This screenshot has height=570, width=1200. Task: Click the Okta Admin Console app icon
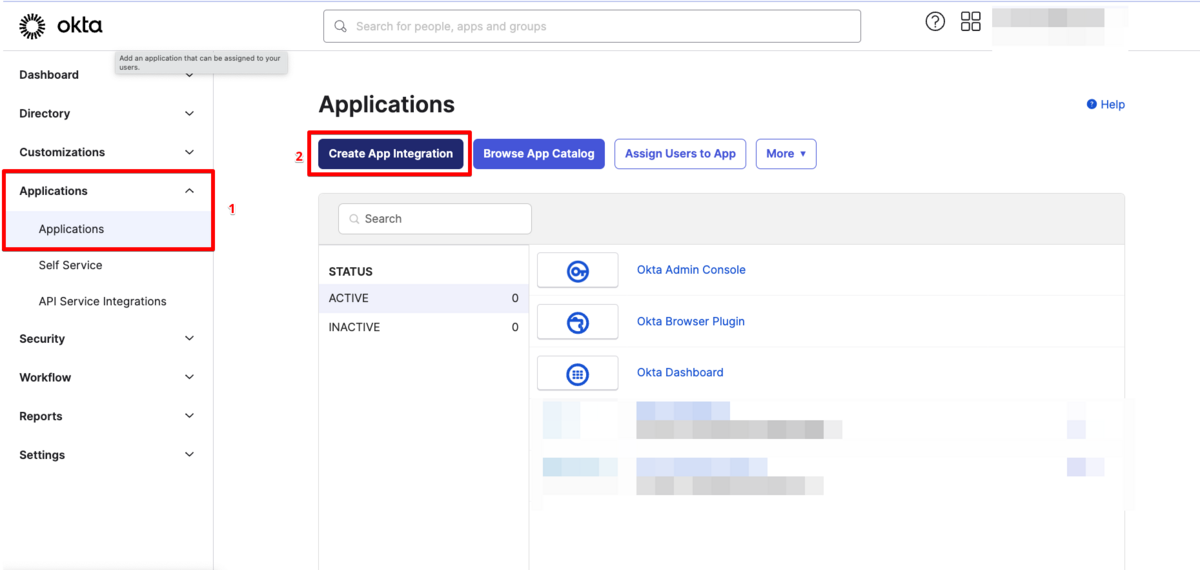coord(577,270)
